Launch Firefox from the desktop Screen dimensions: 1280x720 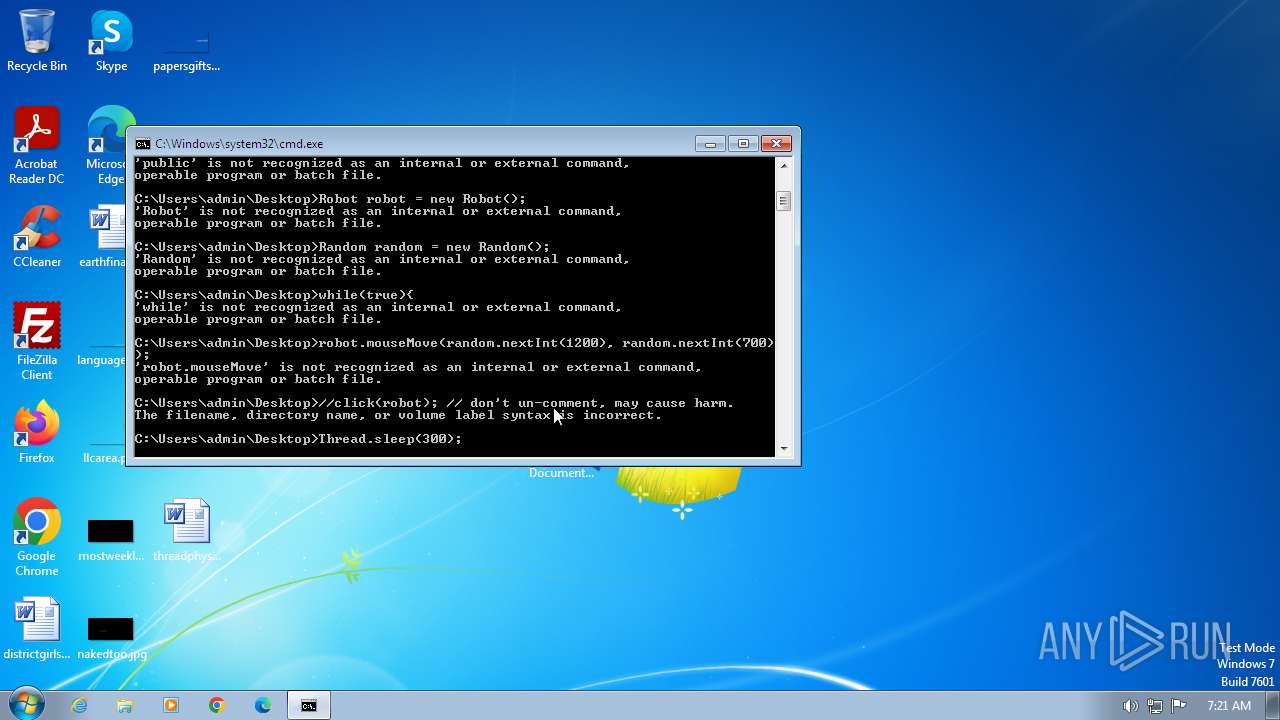(37, 432)
